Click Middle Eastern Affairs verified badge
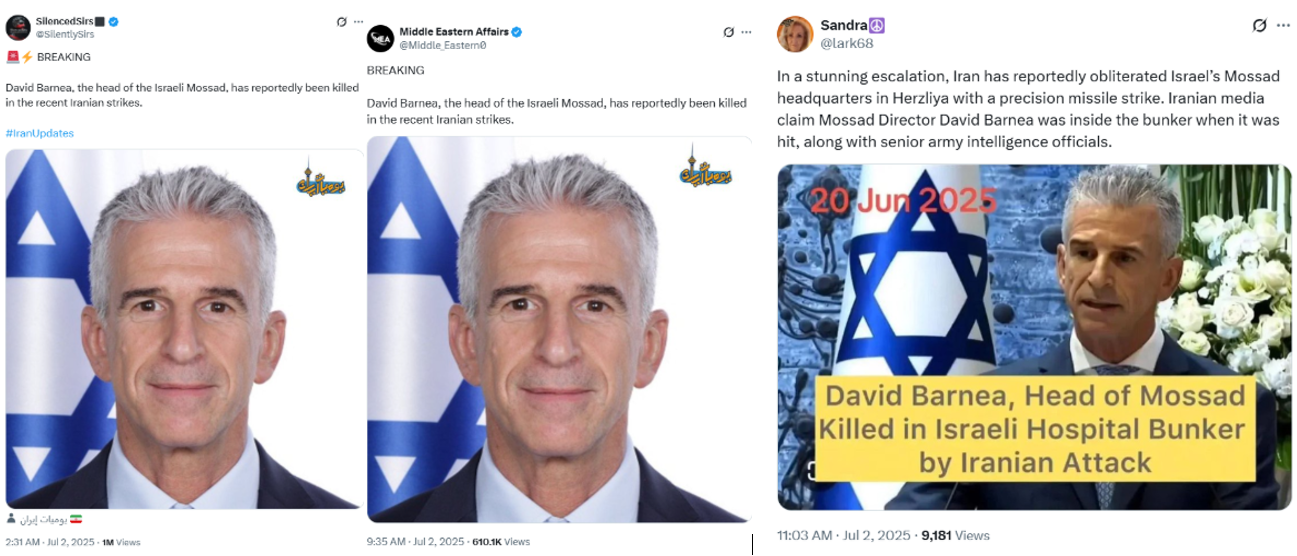Viewport: 1297px width, 556px height. click(x=516, y=32)
